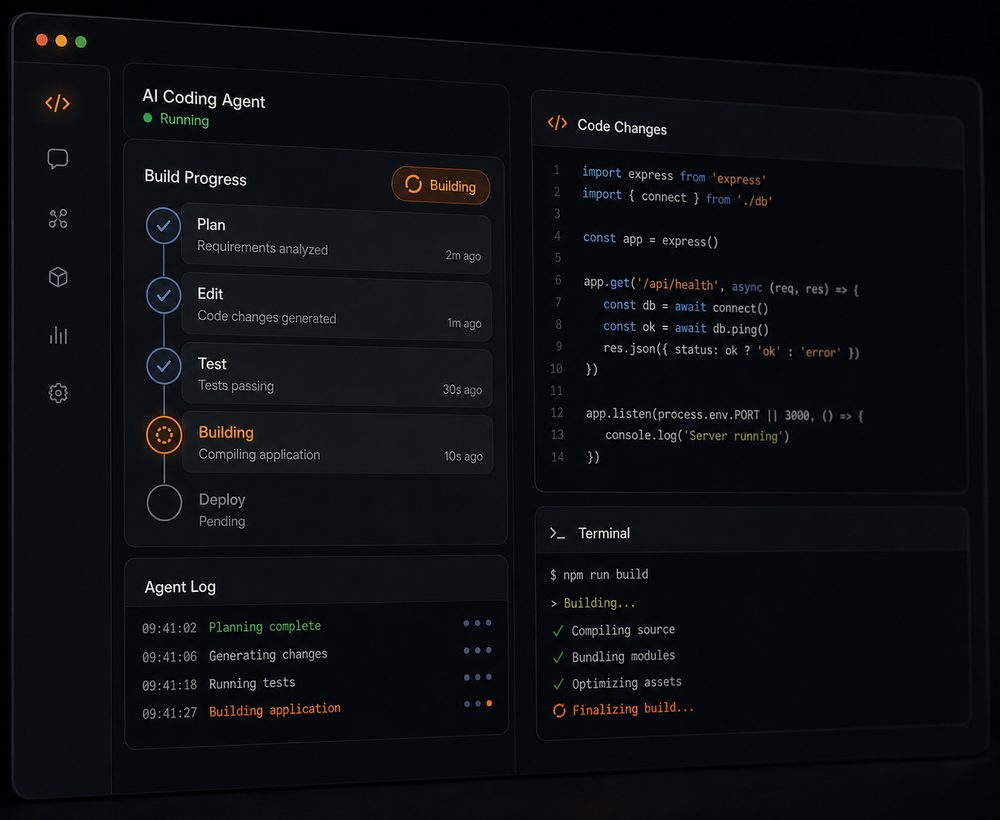This screenshot has width=1000, height=820.
Task: Click the Optimizing assets checkmark
Action: [559, 684]
